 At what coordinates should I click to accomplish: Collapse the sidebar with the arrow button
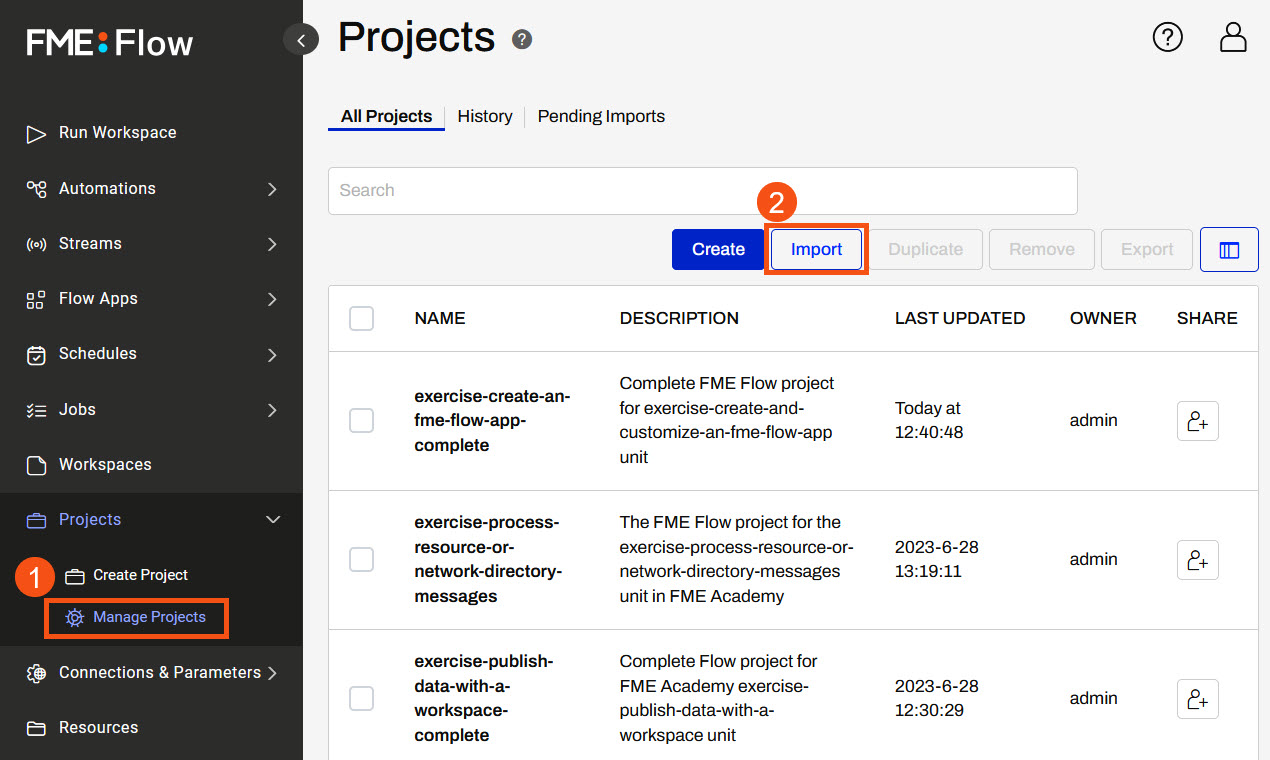(x=301, y=39)
